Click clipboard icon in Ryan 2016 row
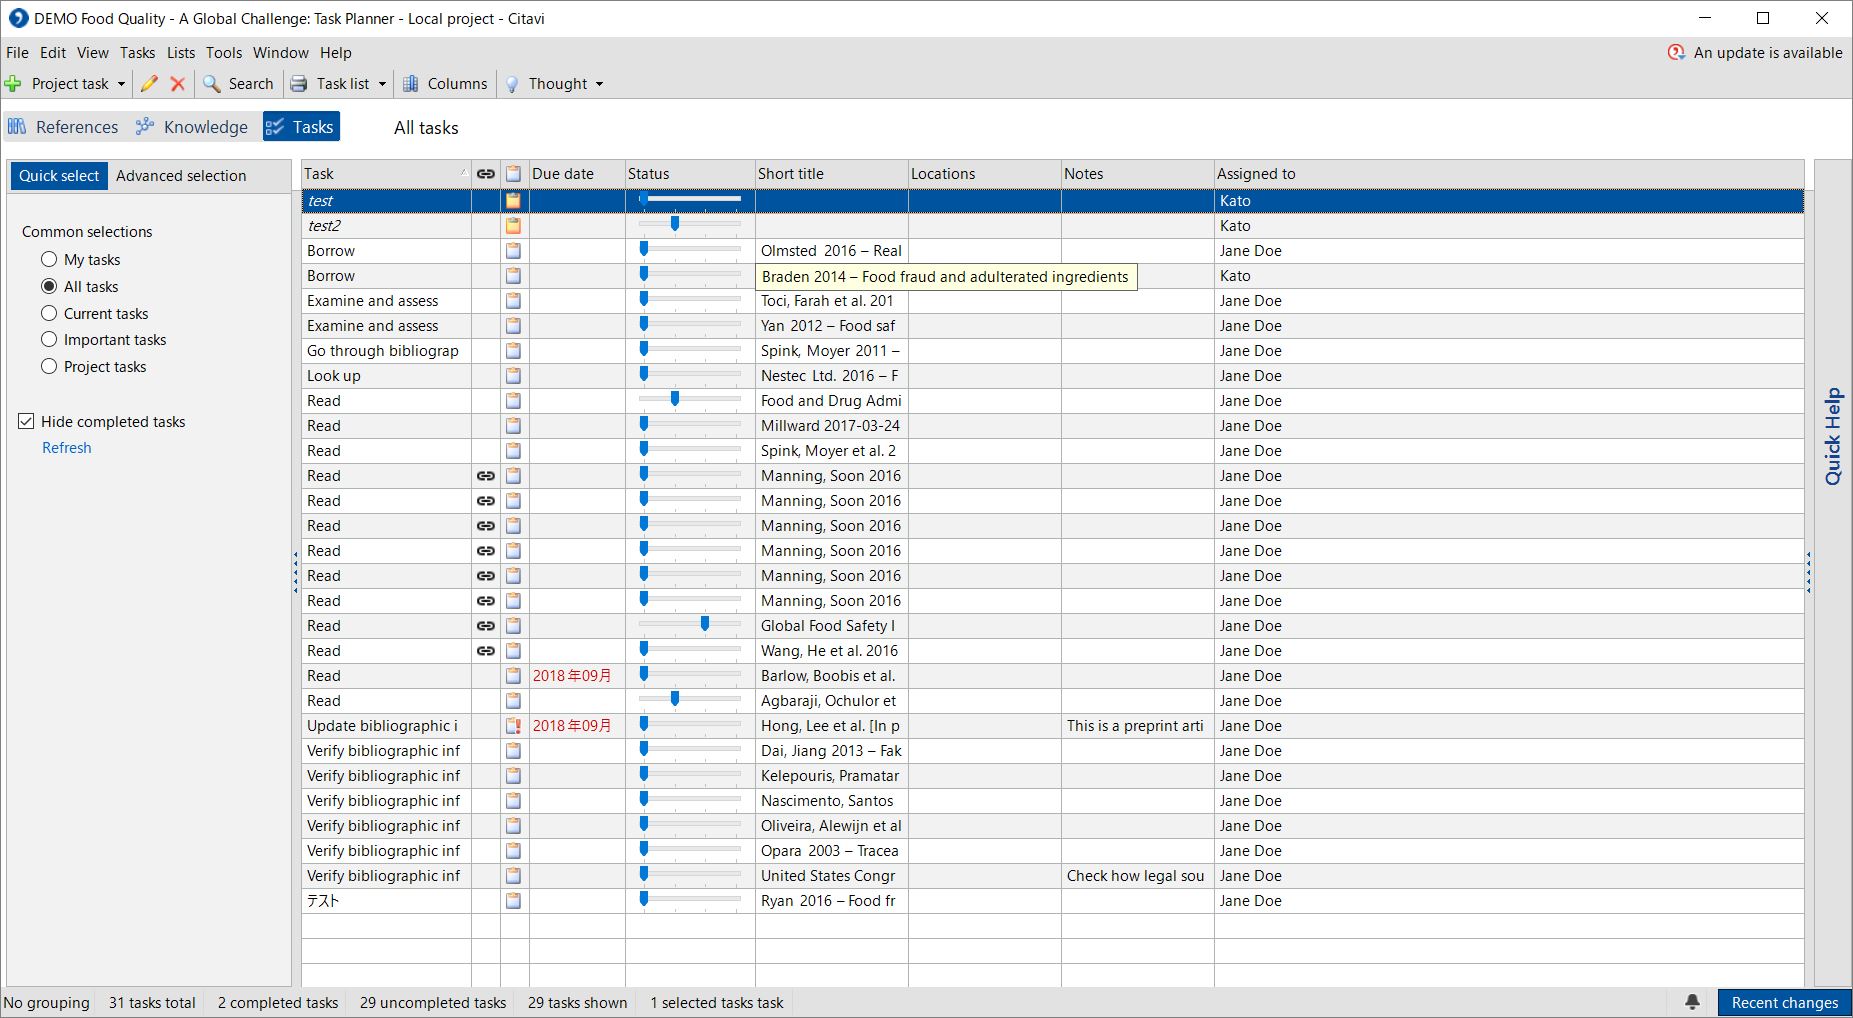Viewport: 1853px width, 1018px height. click(514, 901)
